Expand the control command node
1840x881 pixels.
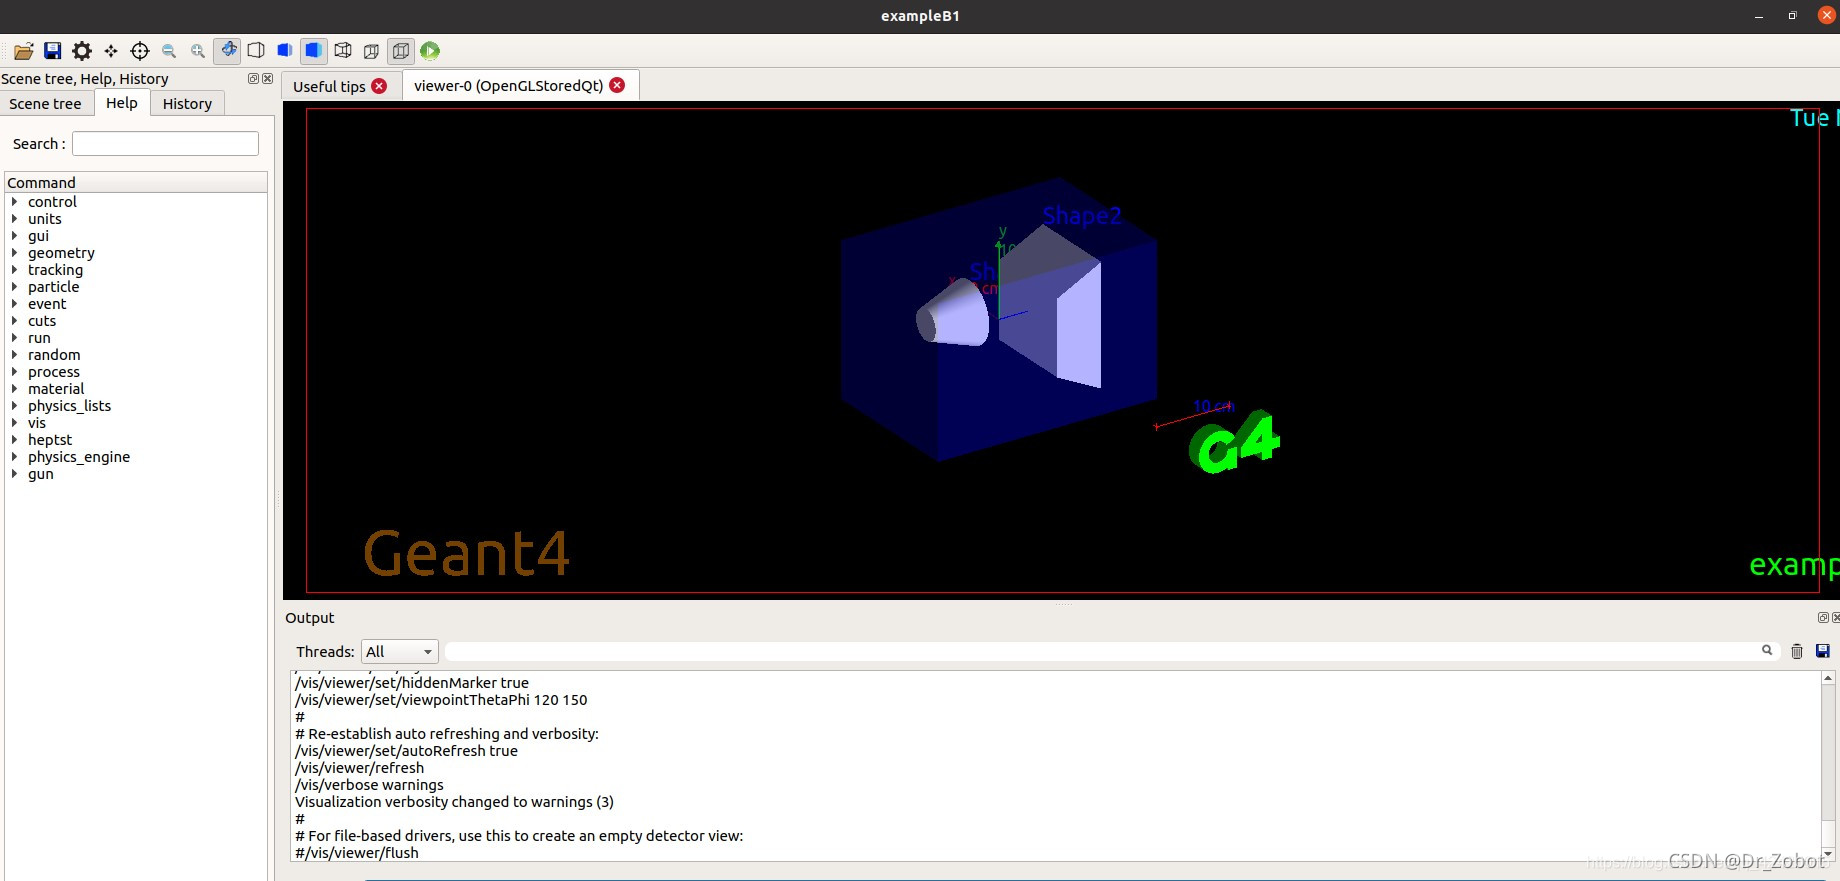pyautogui.click(x=14, y=202)
